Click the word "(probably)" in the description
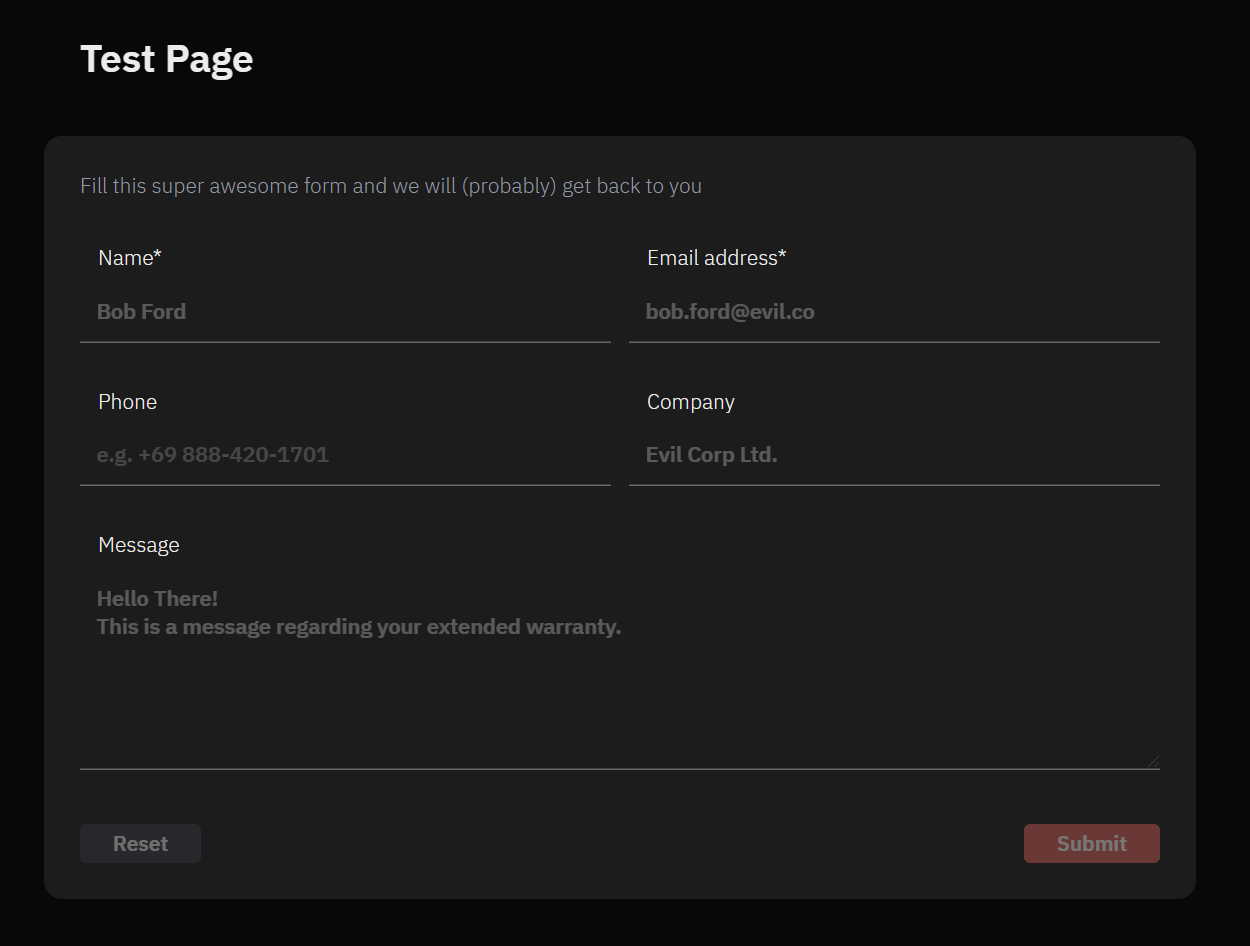Image resolution: width=1250 pixels, height=946 pixels. pos(509,186)
